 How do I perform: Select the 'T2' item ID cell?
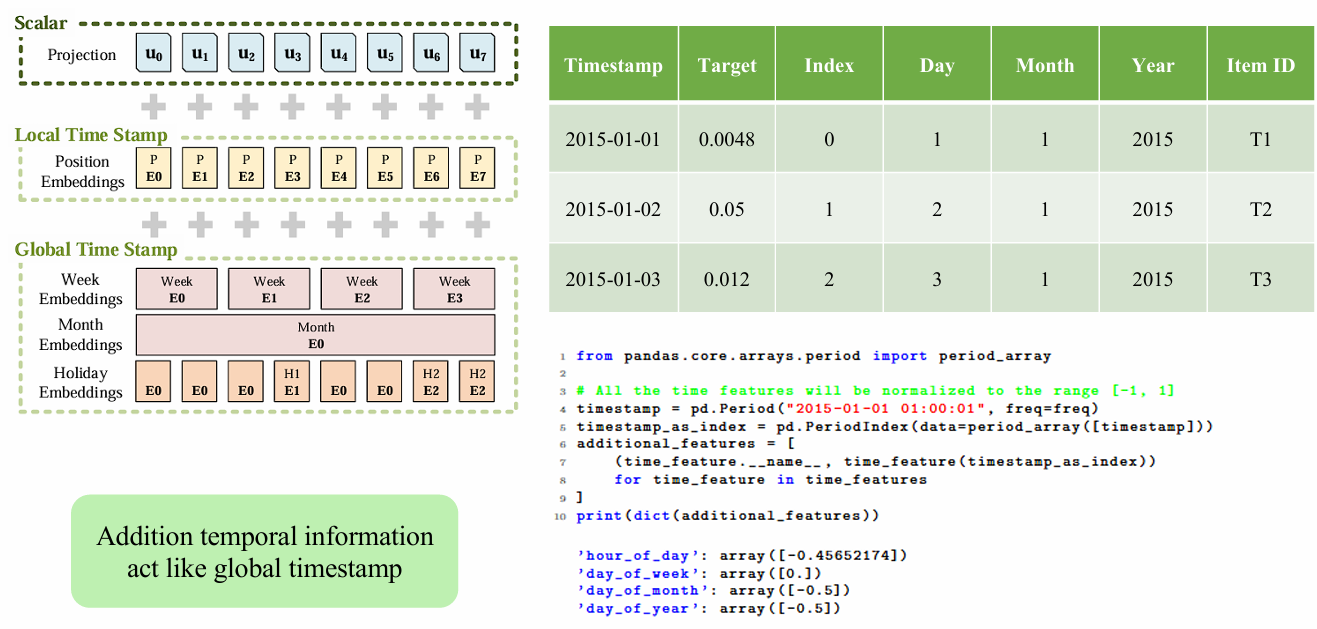click(1261, 209)
